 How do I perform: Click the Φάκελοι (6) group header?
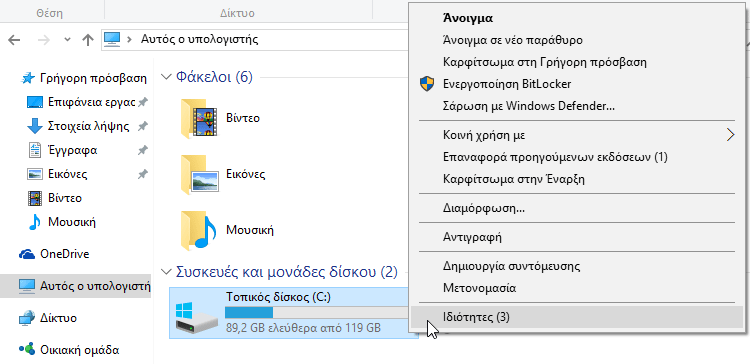click(214, 76)
